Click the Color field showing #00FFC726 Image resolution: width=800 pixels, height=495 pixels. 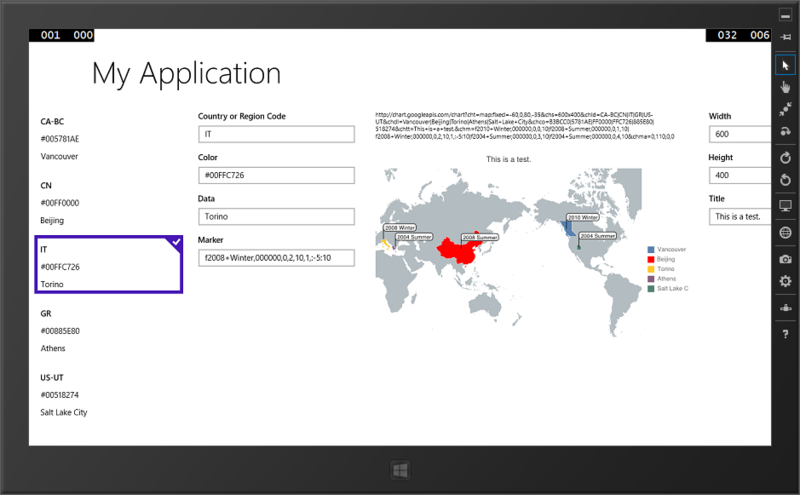pos(276,175)
